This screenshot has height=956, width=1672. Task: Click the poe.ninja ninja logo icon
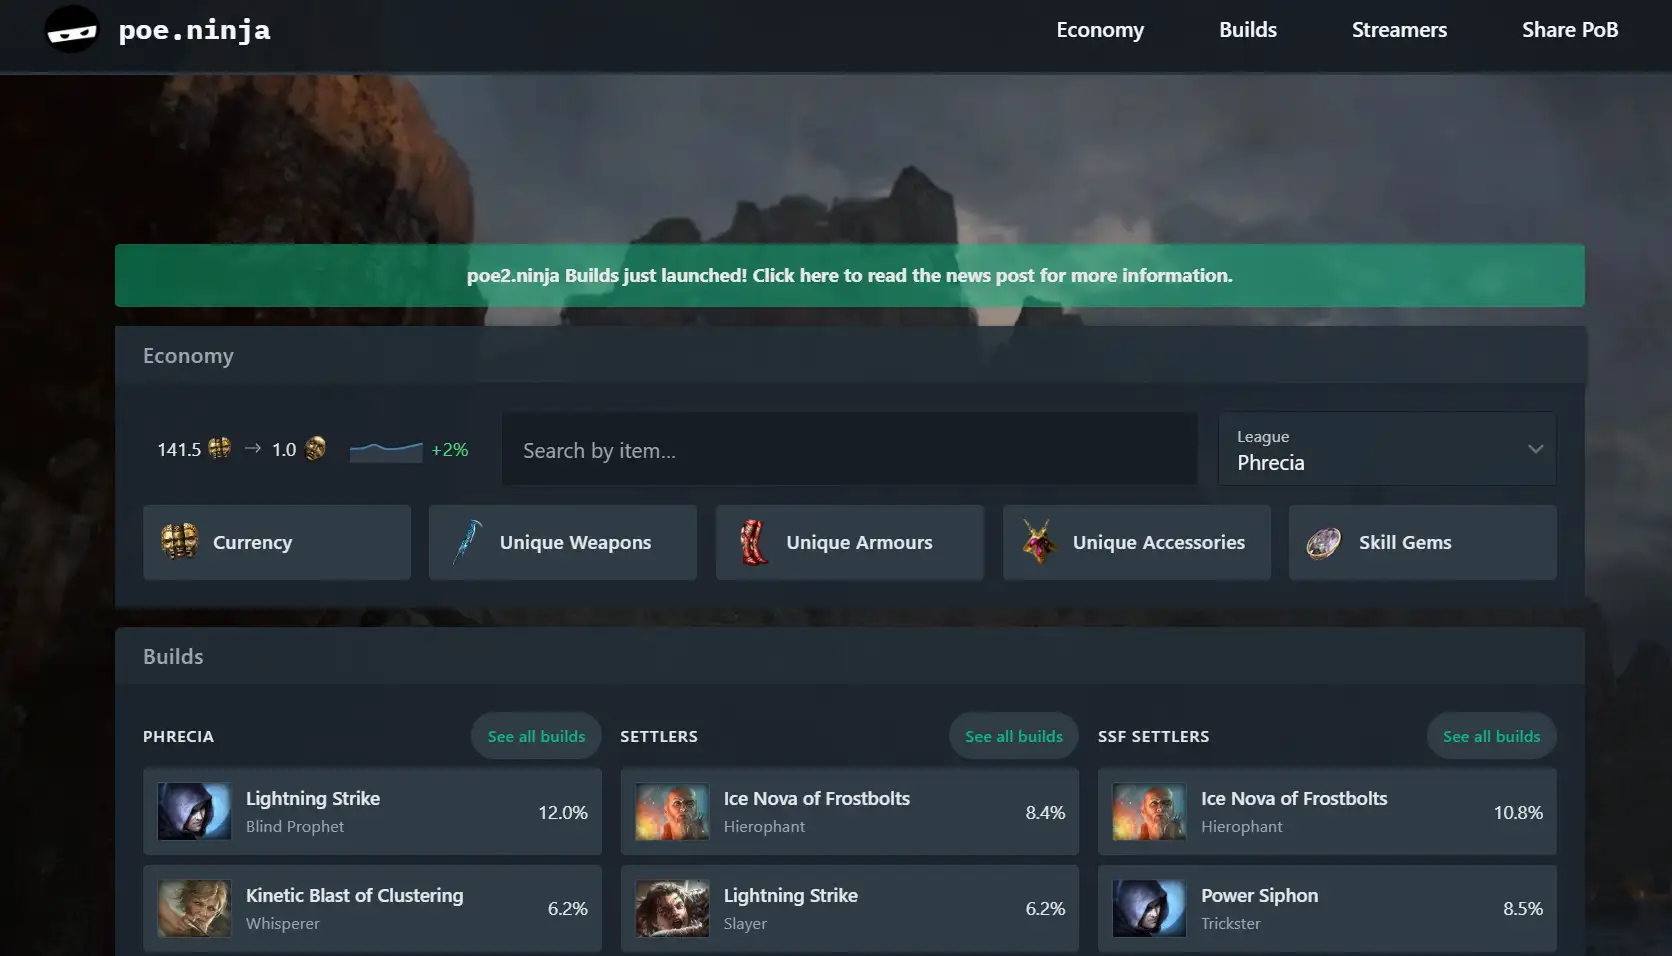[x=72, y=30]
